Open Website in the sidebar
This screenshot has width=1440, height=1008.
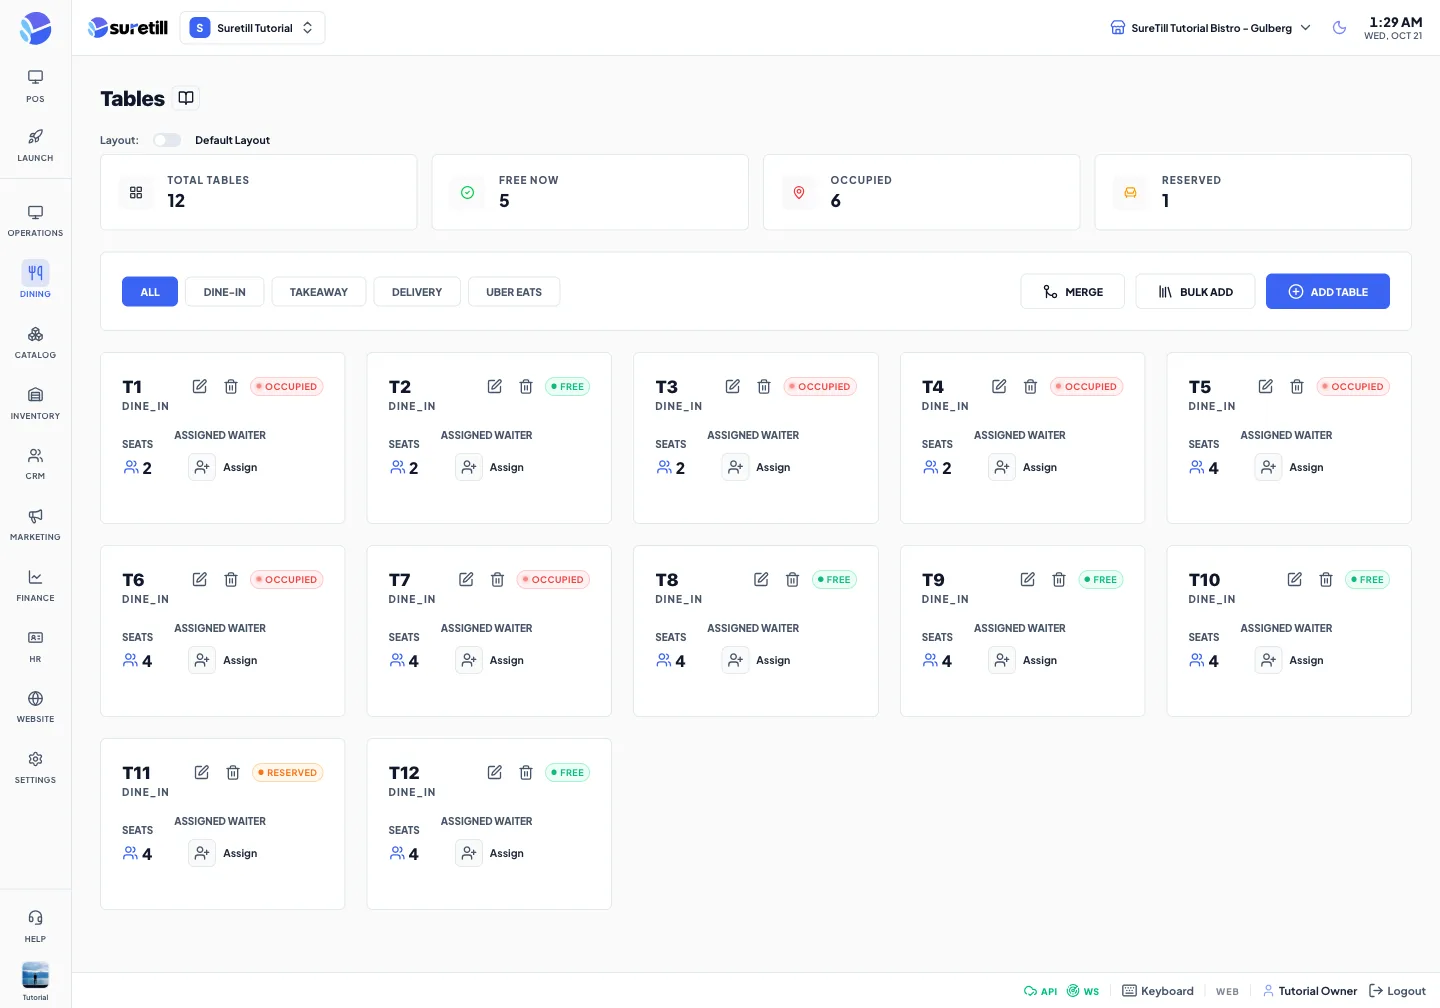35,707
